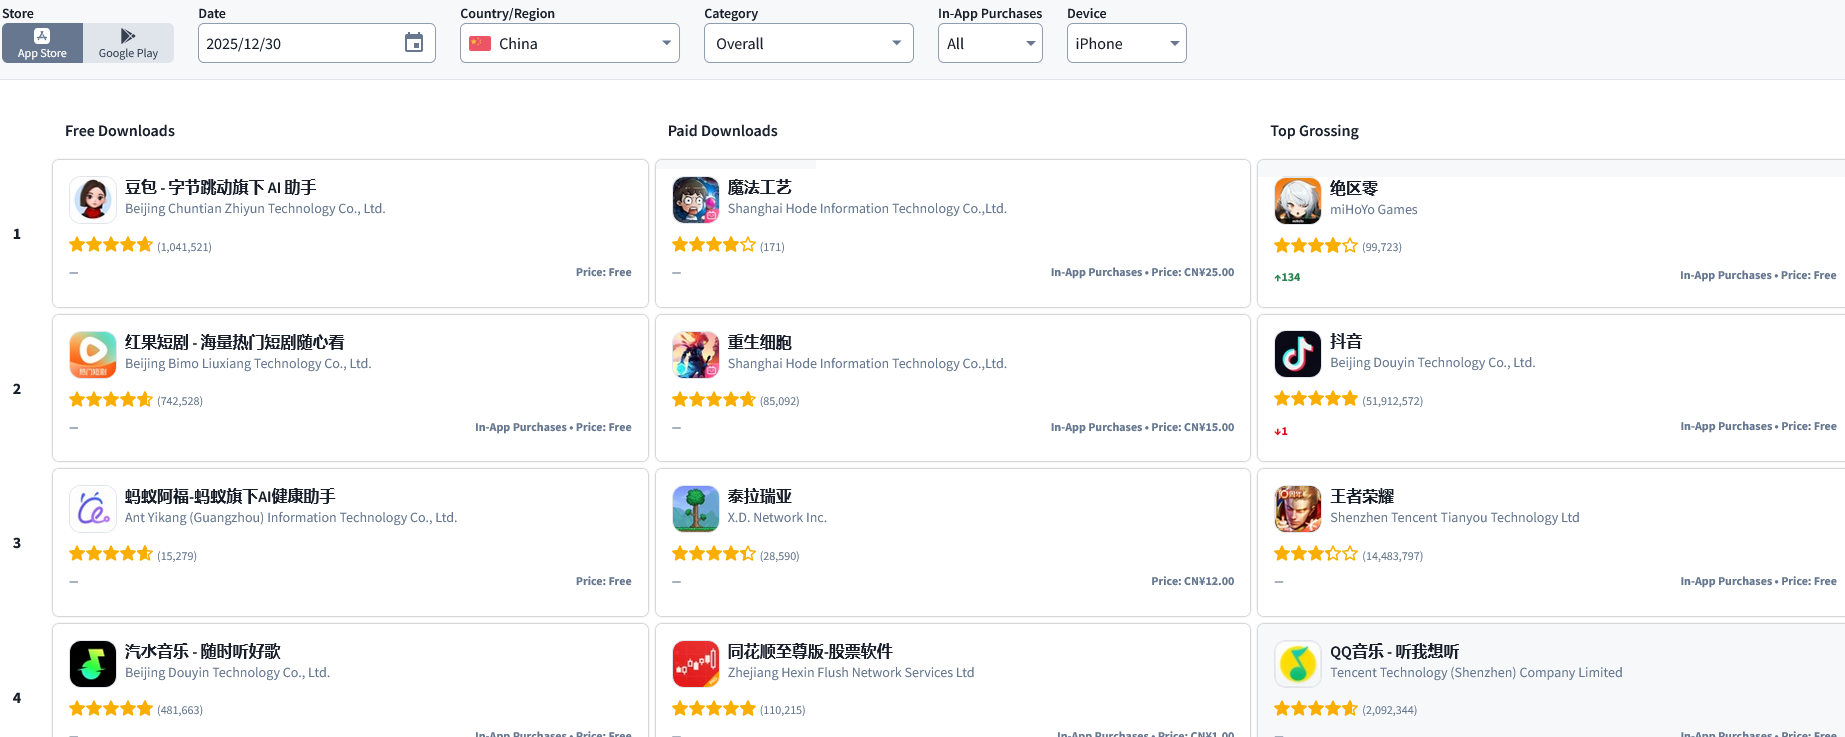
Task: Open the 重生细胞 app icon
Action: coord(696,354)
